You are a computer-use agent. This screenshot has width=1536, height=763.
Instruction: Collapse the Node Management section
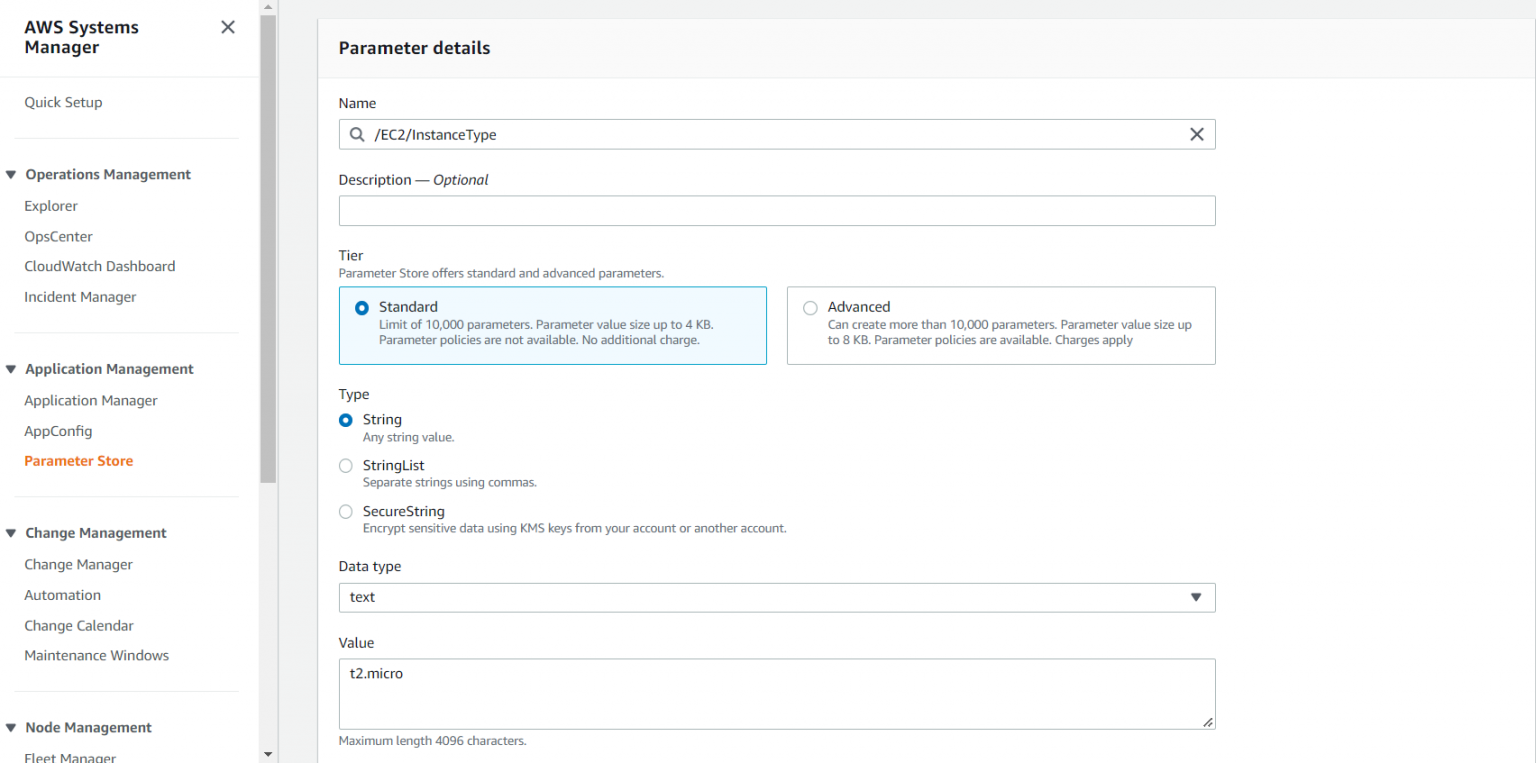[x=11, y=728]
